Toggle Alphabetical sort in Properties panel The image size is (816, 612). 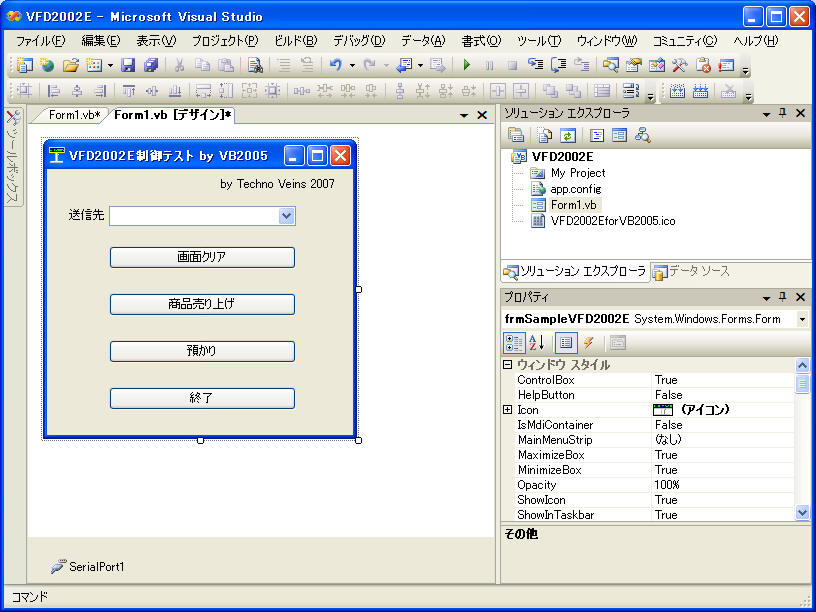pos(537,342)
